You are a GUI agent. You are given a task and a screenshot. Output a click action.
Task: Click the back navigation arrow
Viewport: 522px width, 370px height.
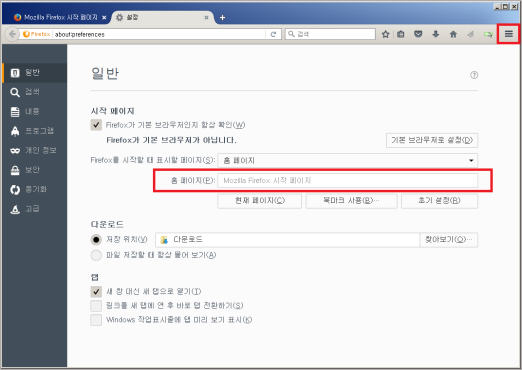12,34
